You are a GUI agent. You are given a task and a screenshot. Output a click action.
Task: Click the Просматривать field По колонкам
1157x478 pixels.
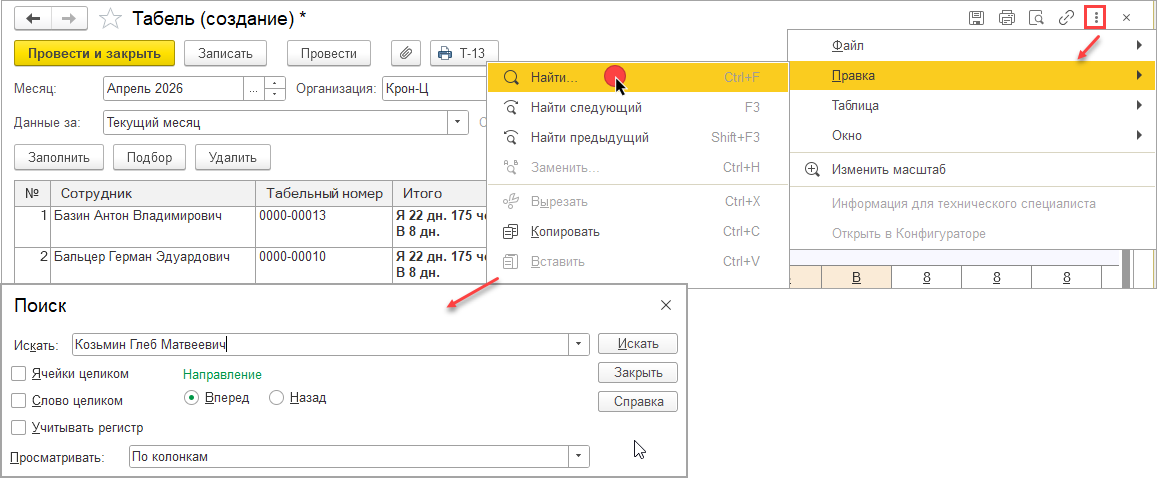tap(348, 457)
